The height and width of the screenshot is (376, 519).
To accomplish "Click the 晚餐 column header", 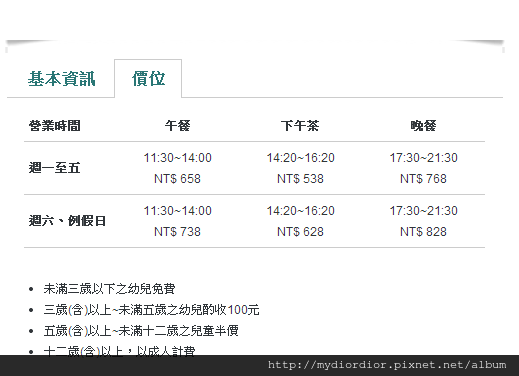I will (x=423, y=126).
